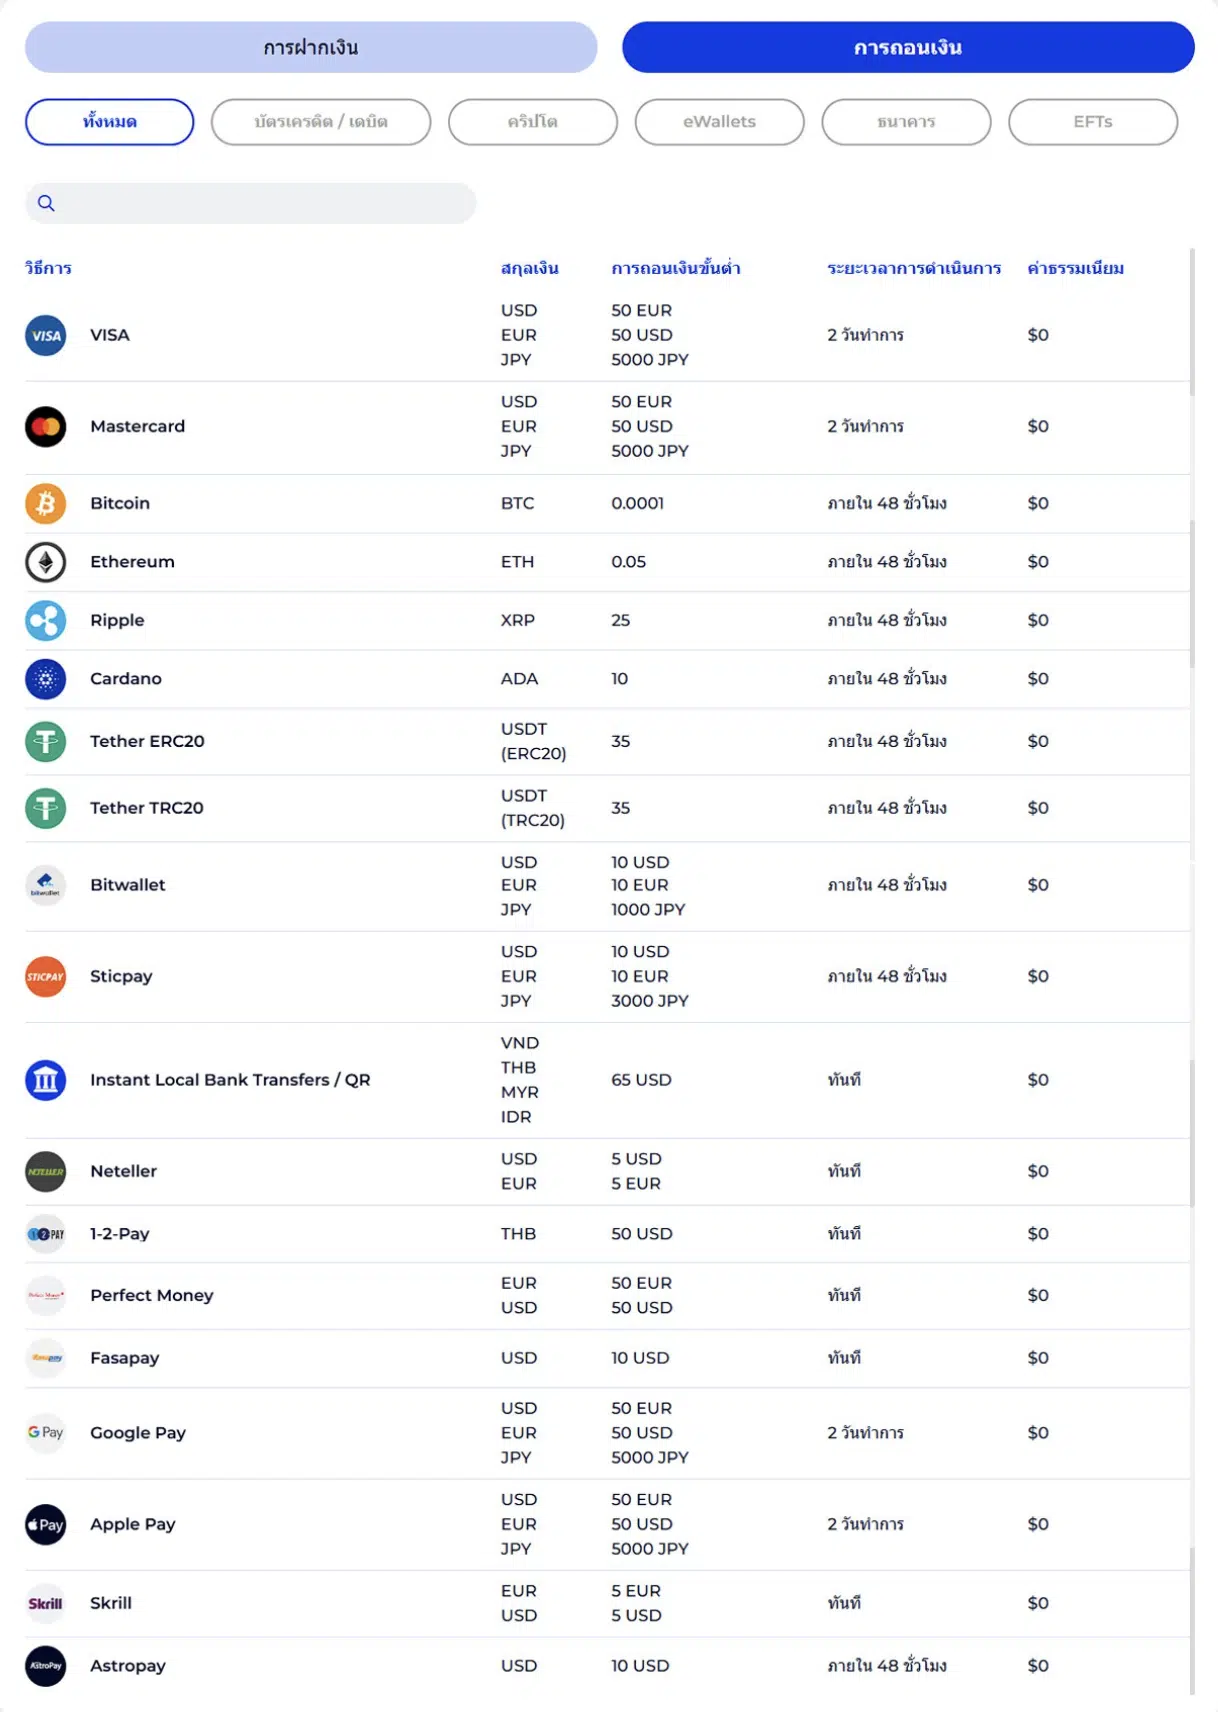Image resolution: width=1218 pixels, height=1712 pixels.
Task: Click the VISA method name
Action: tap(110, 335)
